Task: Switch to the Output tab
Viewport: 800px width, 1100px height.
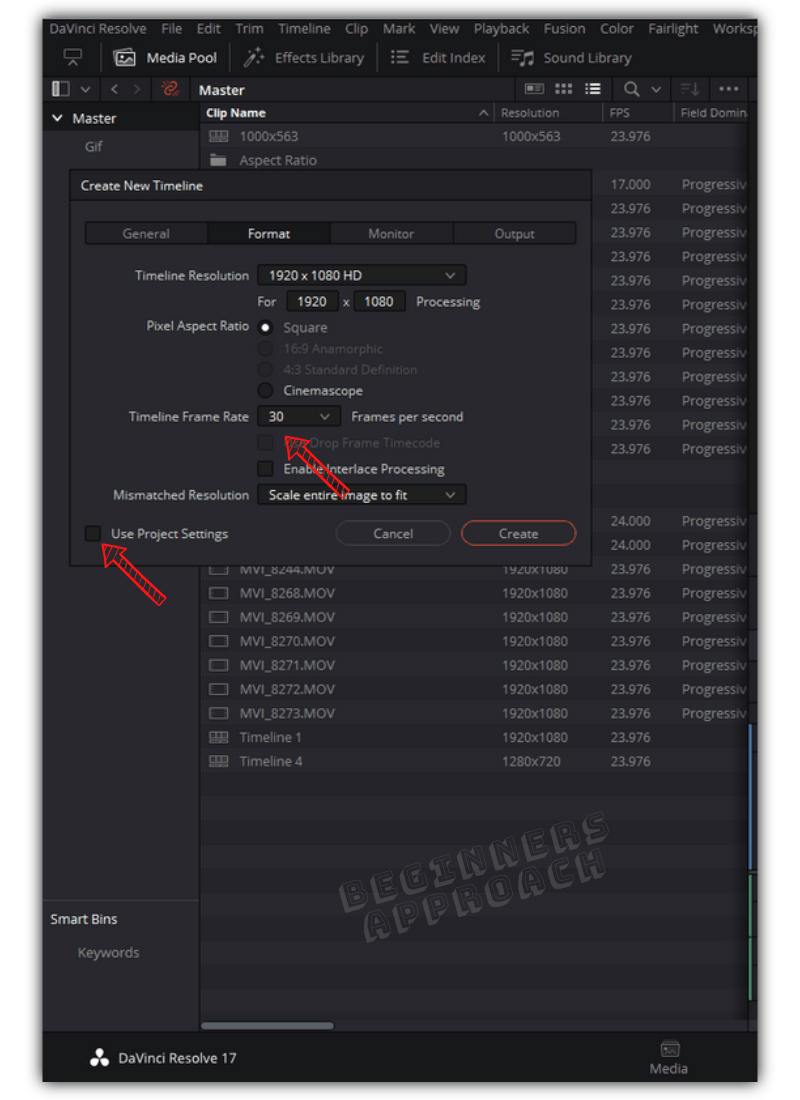Action: 514,234
